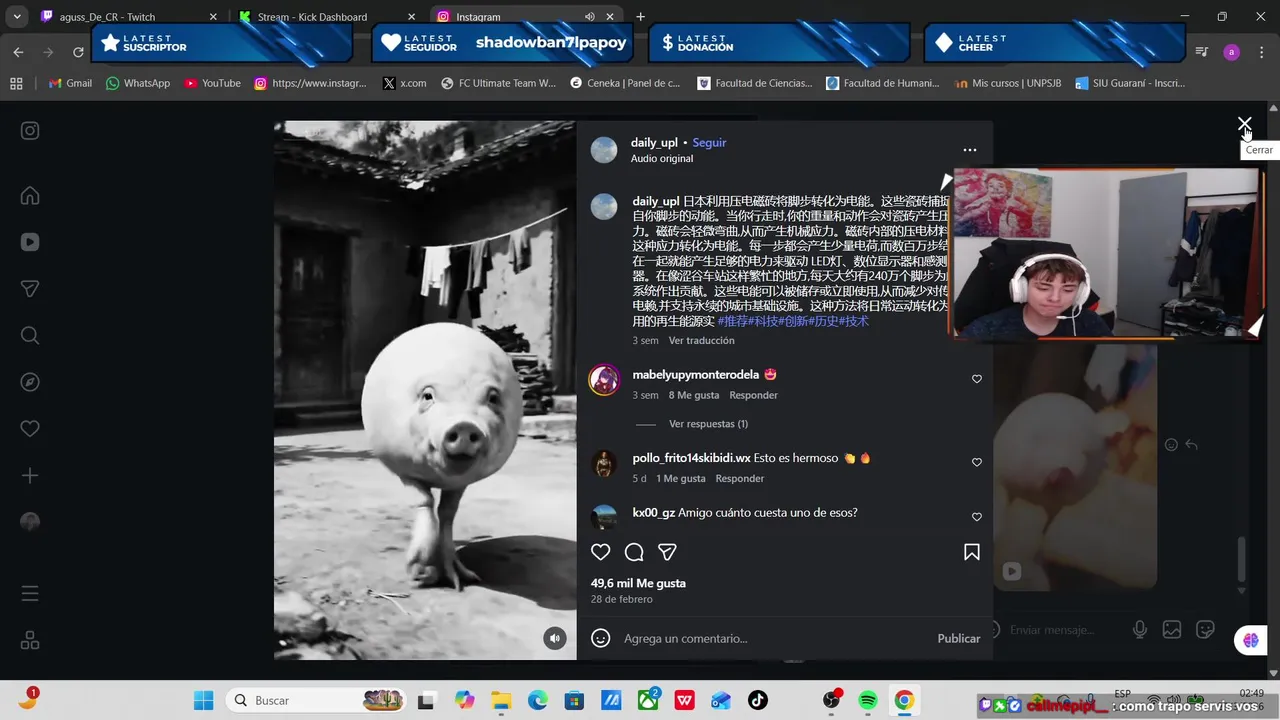This screenshot has height=720, width=1280.
Task: Click the voice message microphone in chat
Action: click(x=1139, y=630)
